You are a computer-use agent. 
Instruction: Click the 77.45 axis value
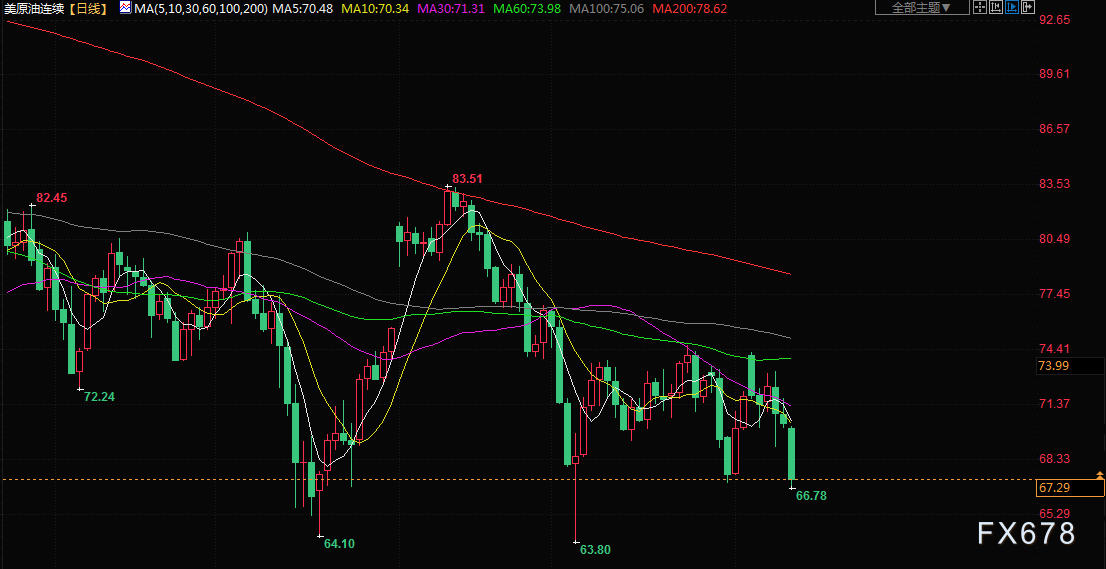click(1055, 294)
